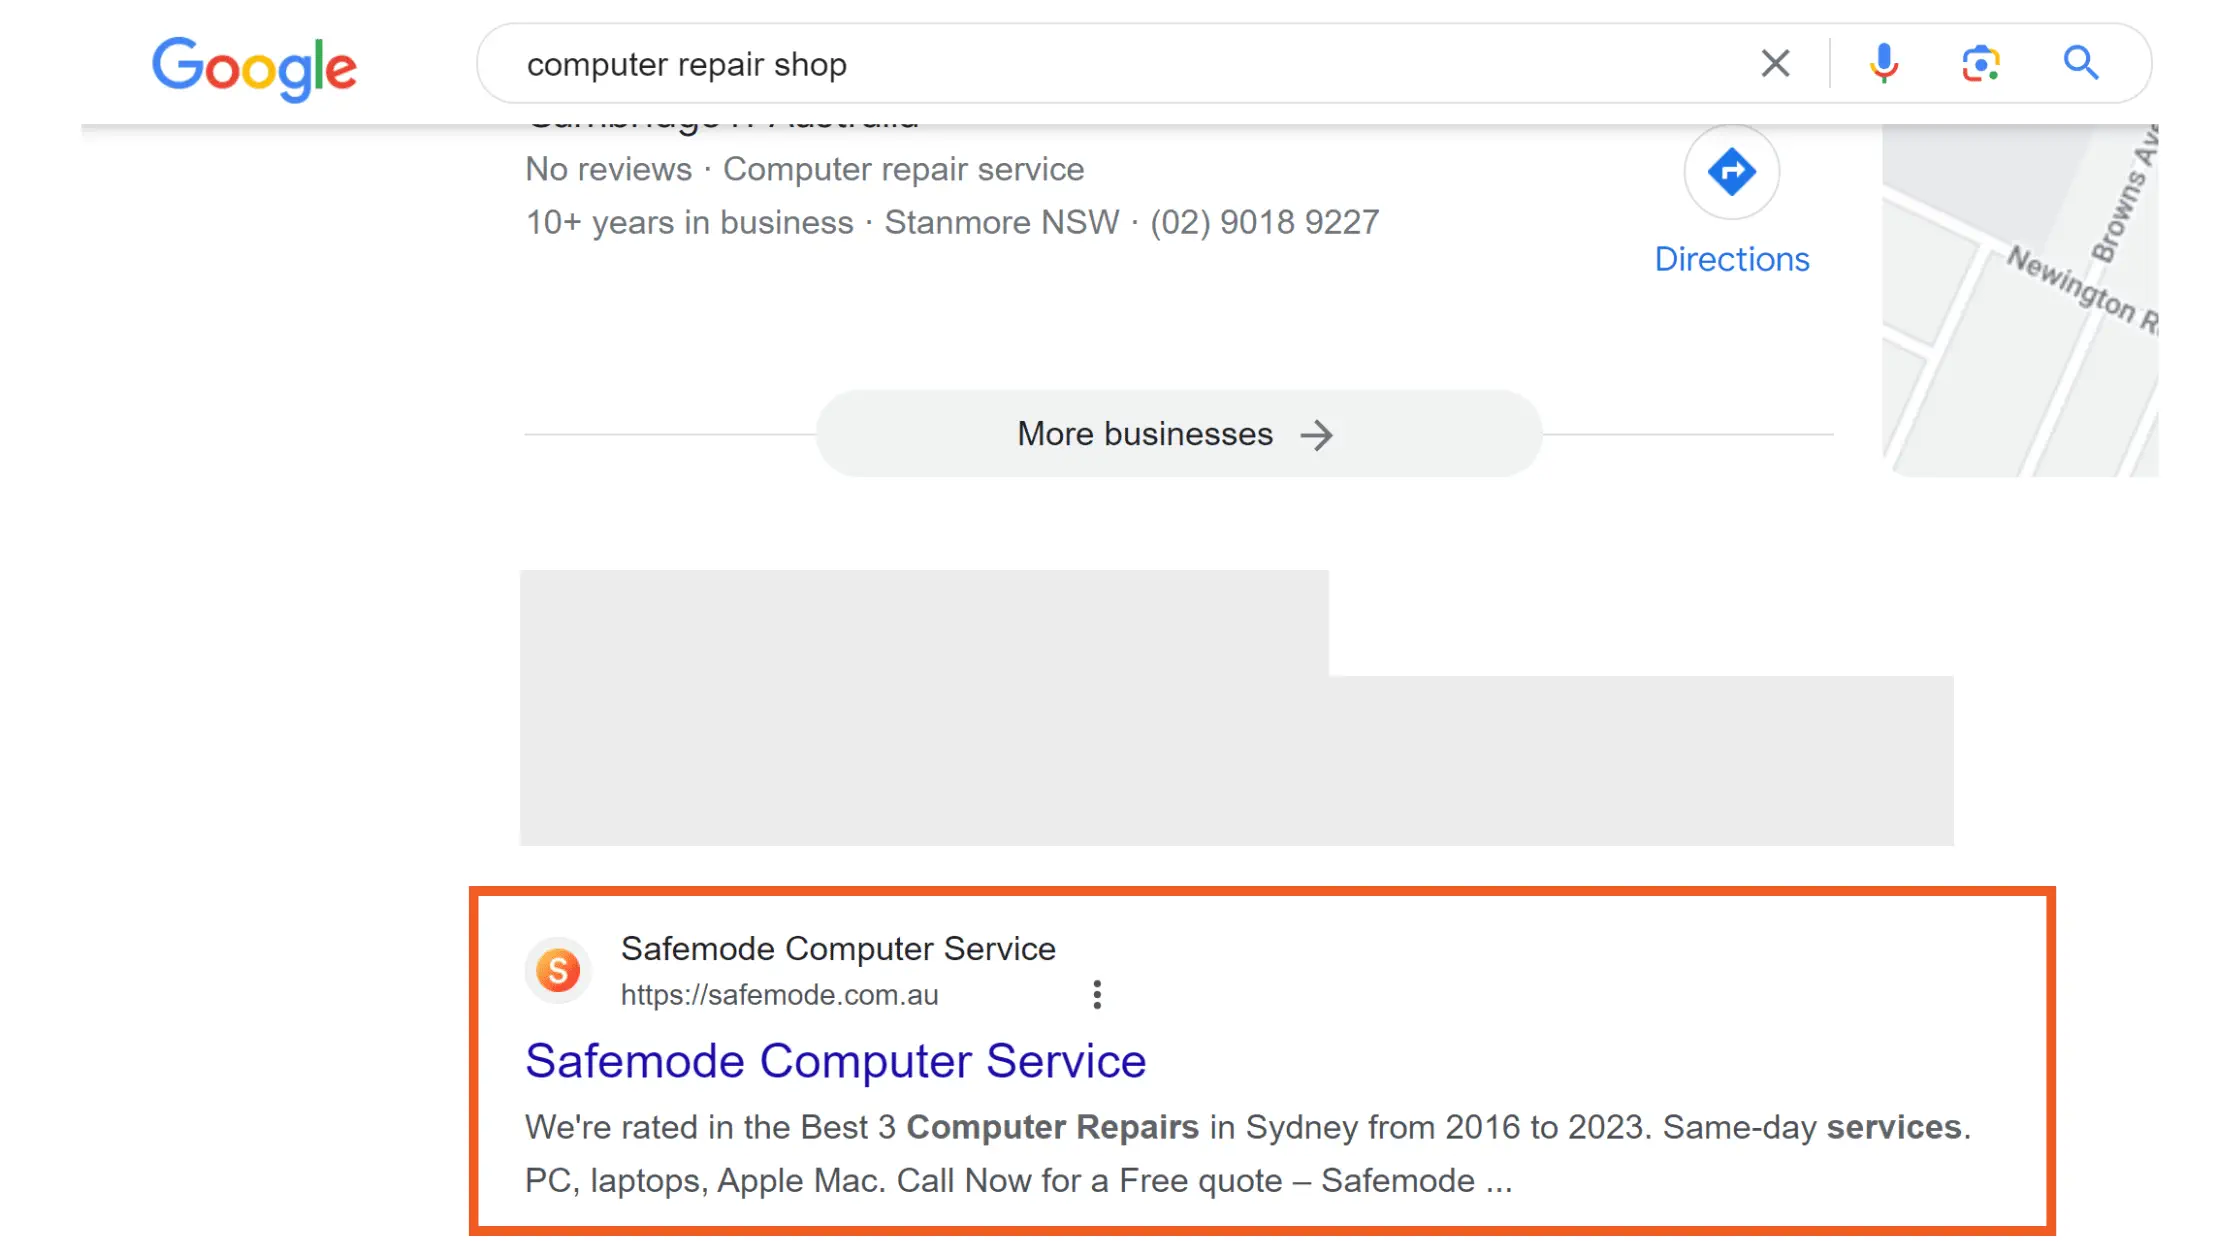Click the Google logo
Viewport: 2240px width, 1260px height.
pos(254,66)
